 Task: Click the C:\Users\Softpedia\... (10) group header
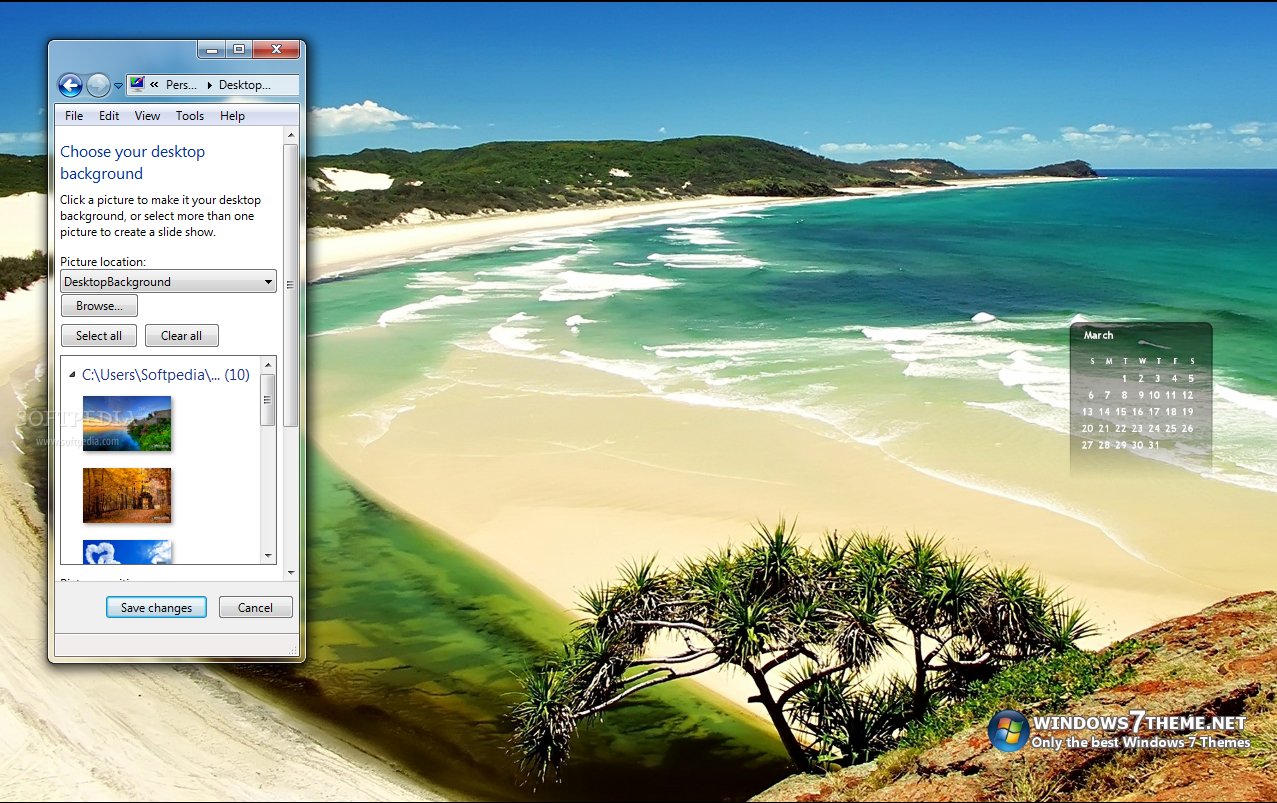pos(166,375)
